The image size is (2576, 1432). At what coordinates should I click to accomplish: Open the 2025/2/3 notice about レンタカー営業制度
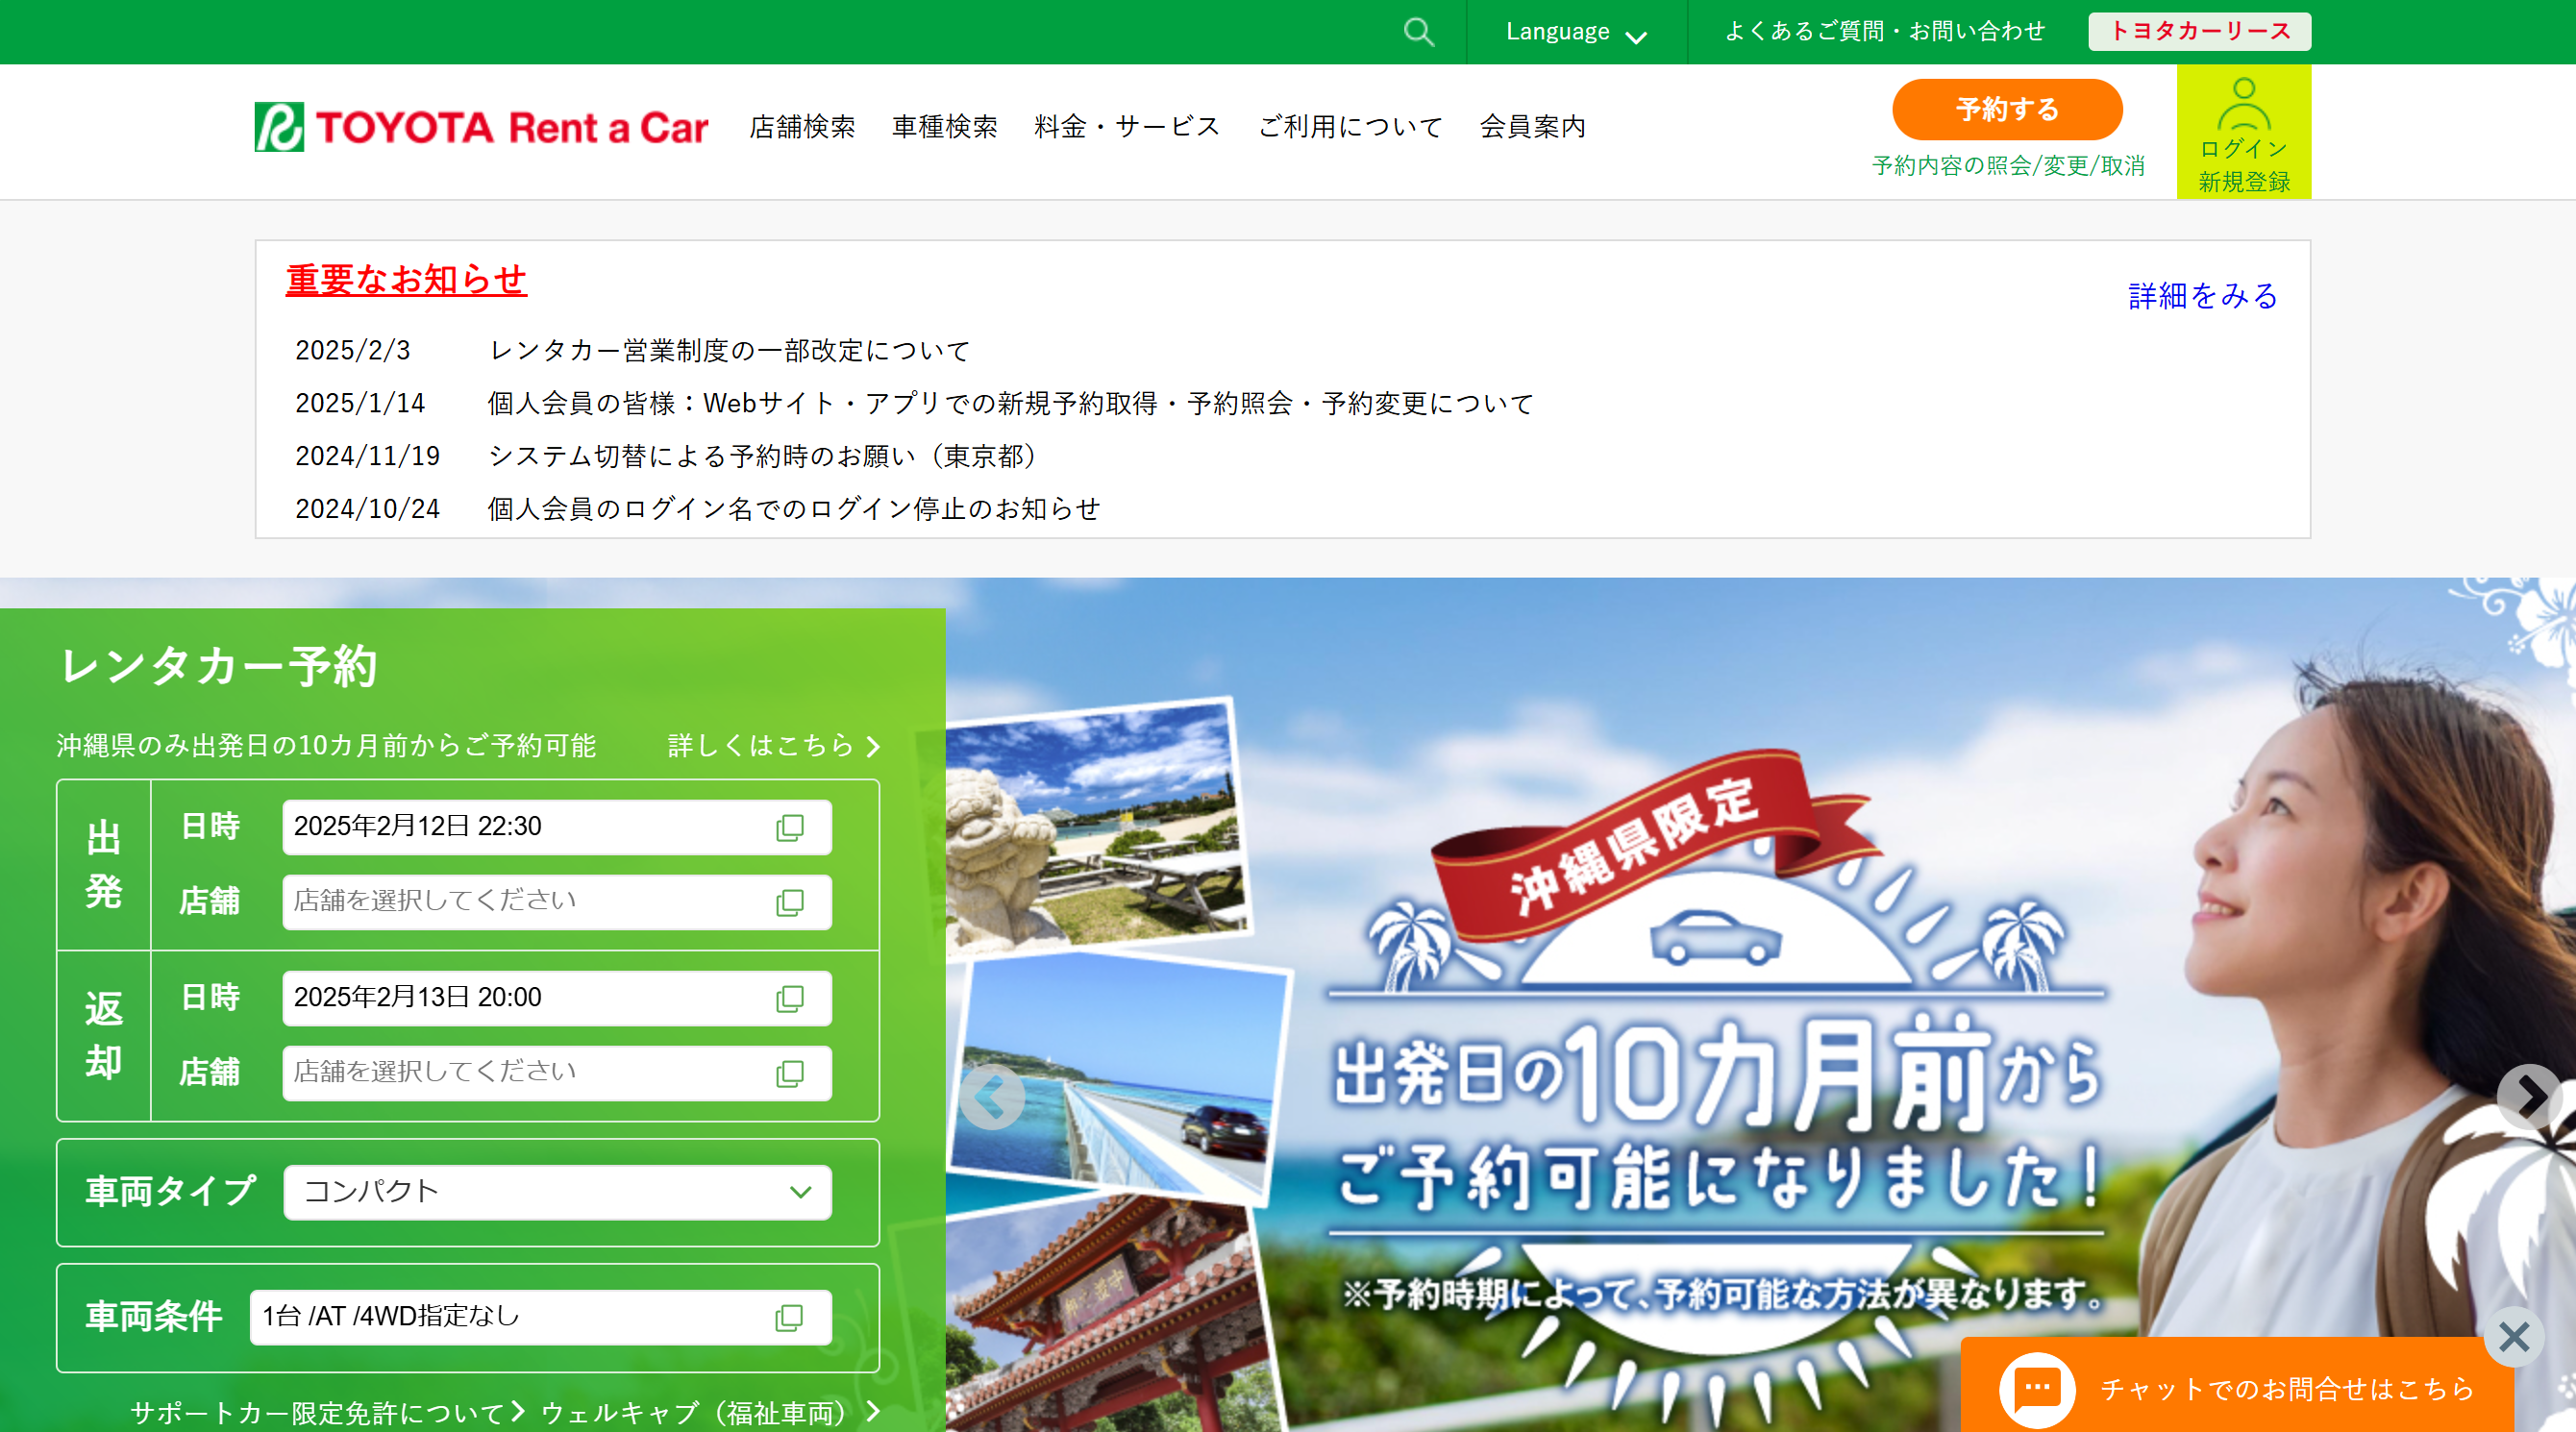tap(729, 351)
